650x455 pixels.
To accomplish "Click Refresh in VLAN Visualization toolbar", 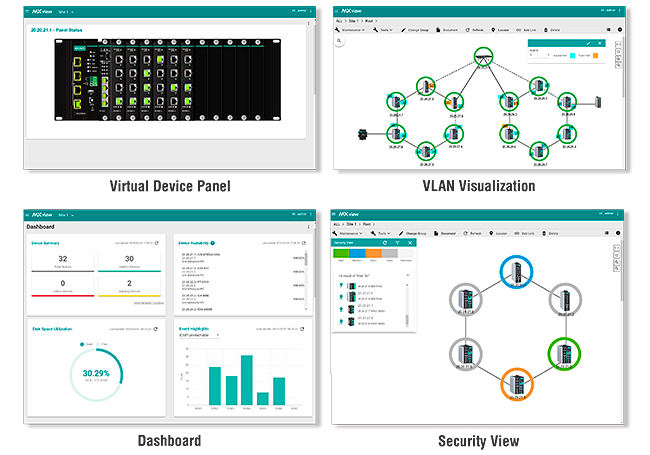I will tap(475, 30).
